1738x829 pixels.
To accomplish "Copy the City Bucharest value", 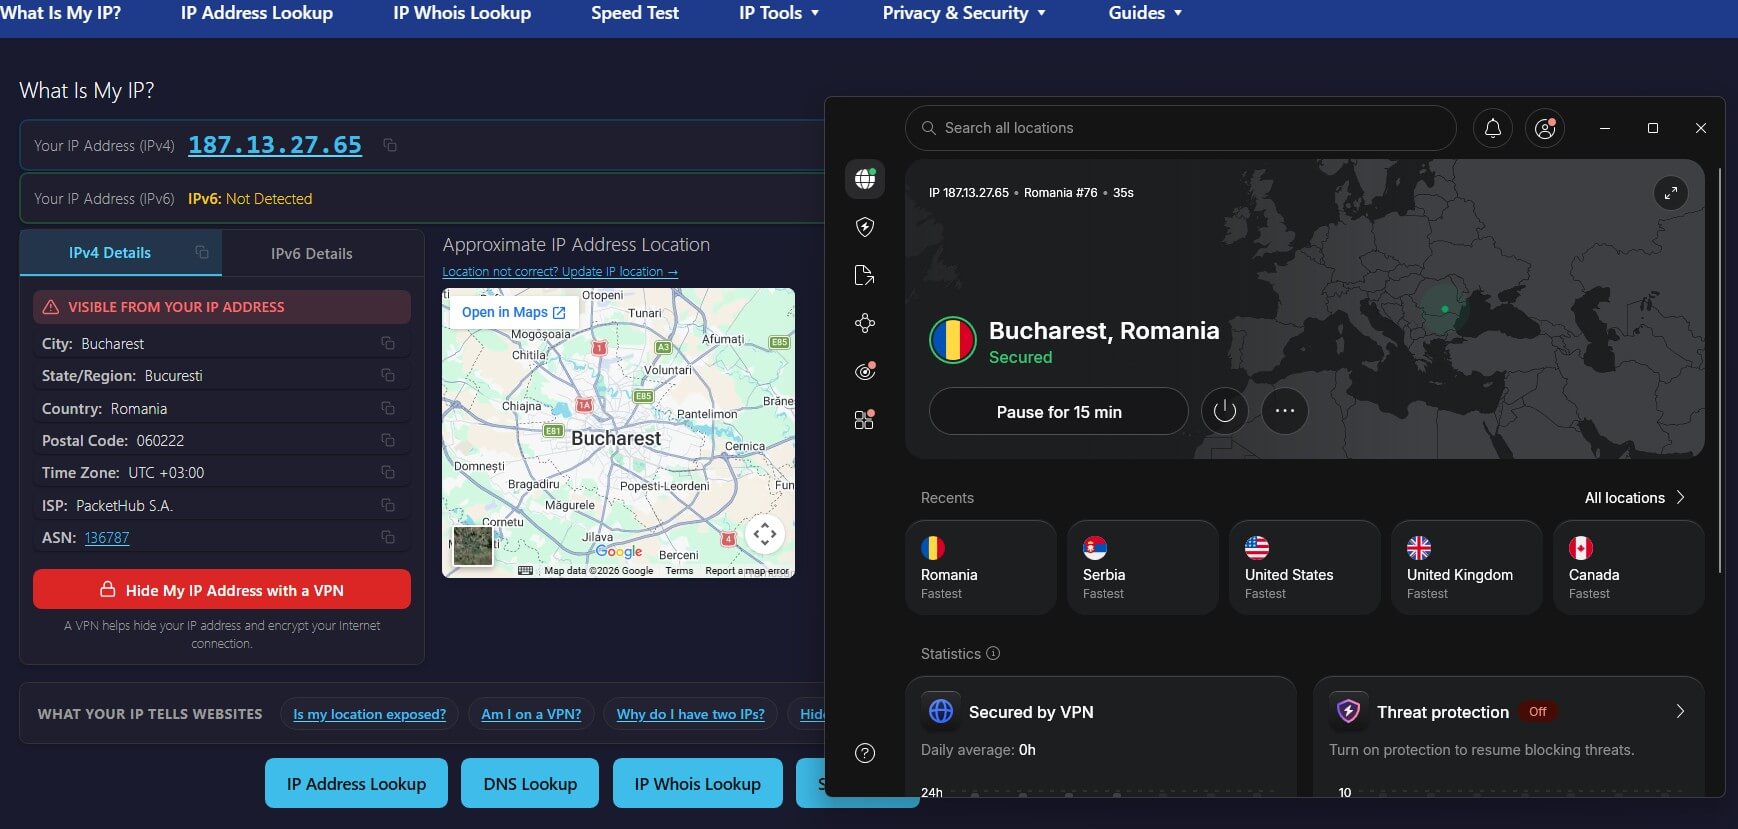I will pos(387,343).
